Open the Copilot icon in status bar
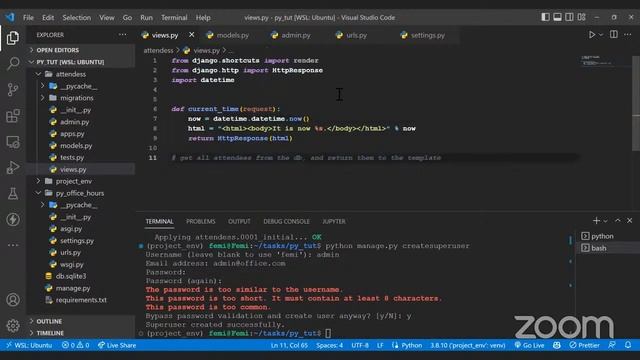This screenshot has height=360, width=640. coord(557,345)
